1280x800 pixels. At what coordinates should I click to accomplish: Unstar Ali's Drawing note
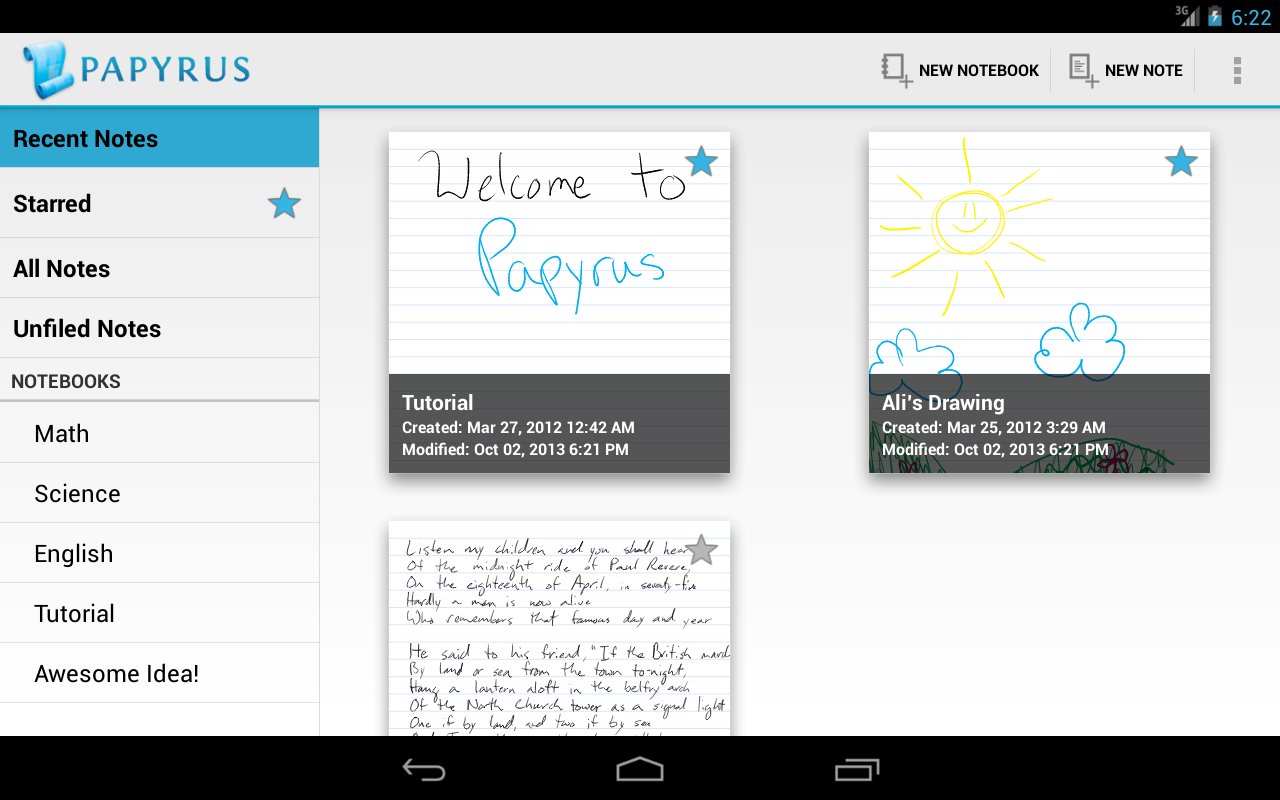point(1181,160)
